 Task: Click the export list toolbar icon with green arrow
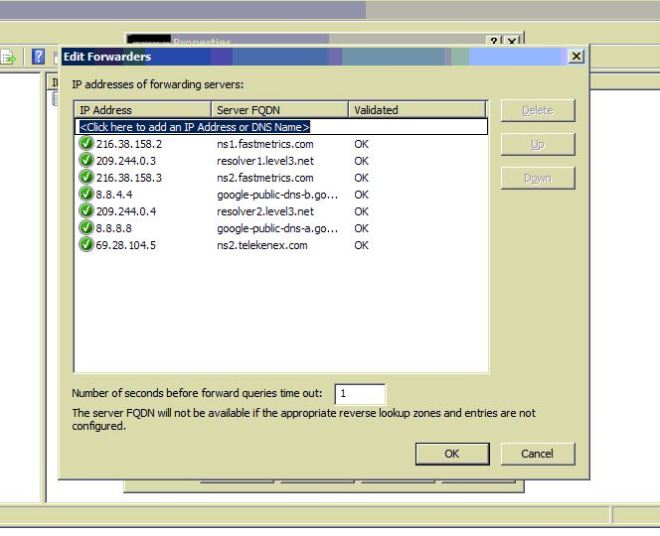8,57
